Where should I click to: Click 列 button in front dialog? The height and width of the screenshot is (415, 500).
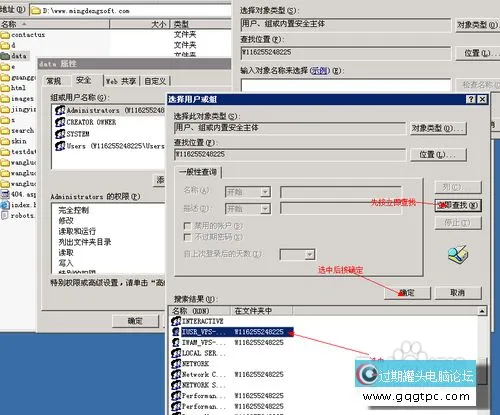click(458, 187)
